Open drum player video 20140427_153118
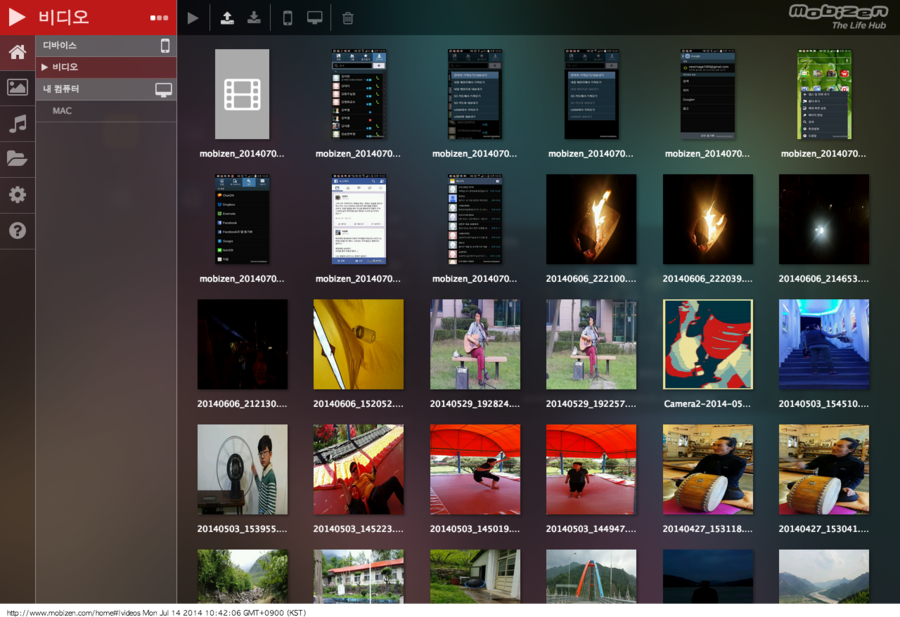The height and width of the screenshot is (617, 900). pyautogui.click(x=707, y=469)
